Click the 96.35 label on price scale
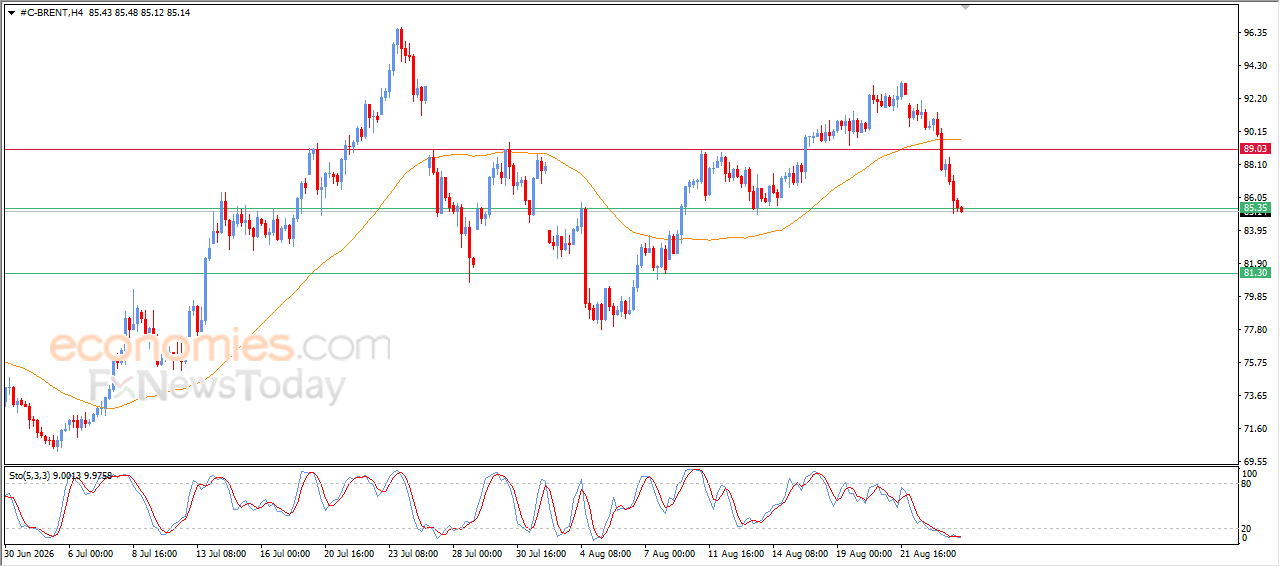The image size is (1280, 567). (x=1254, y=33)
